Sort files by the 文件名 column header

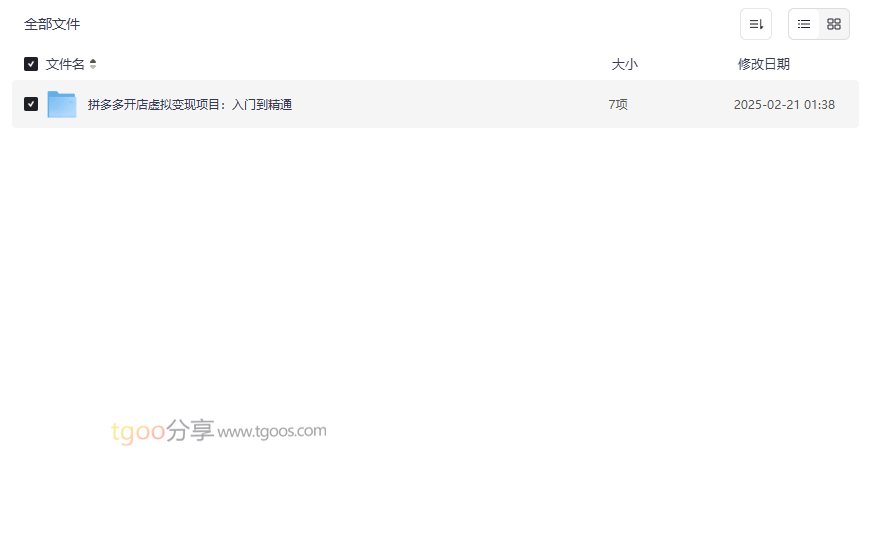[65, 64]
